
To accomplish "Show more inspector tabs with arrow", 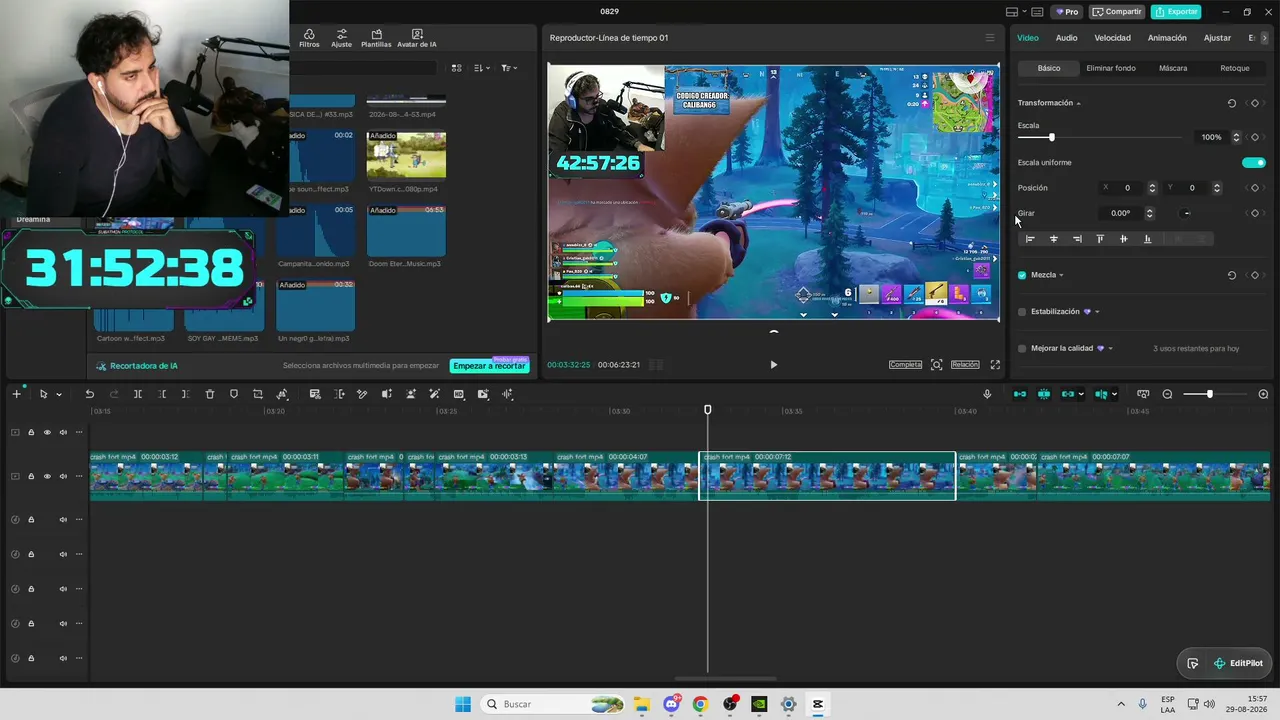I will tap(1265, 38).
